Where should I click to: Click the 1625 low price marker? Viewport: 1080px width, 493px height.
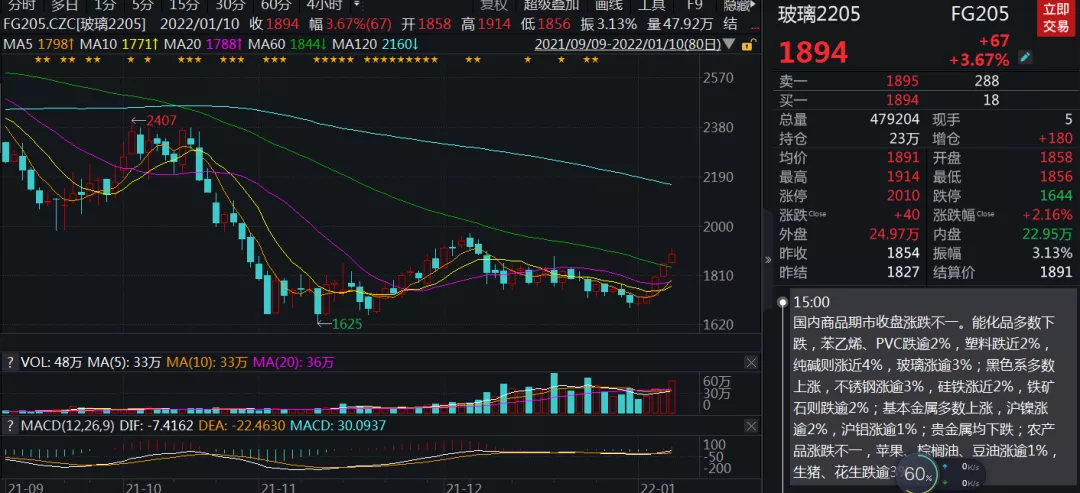[346, 324]
